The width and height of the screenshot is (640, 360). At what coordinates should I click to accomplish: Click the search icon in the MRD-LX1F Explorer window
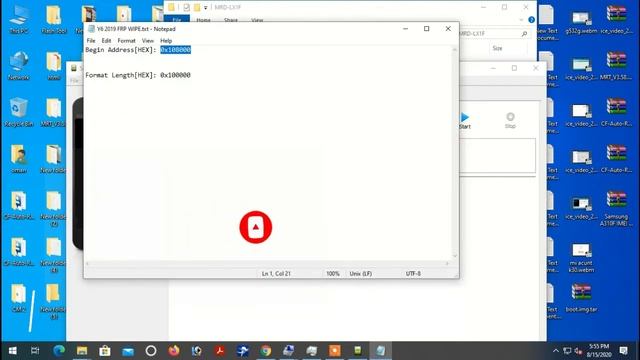point(524,34)
